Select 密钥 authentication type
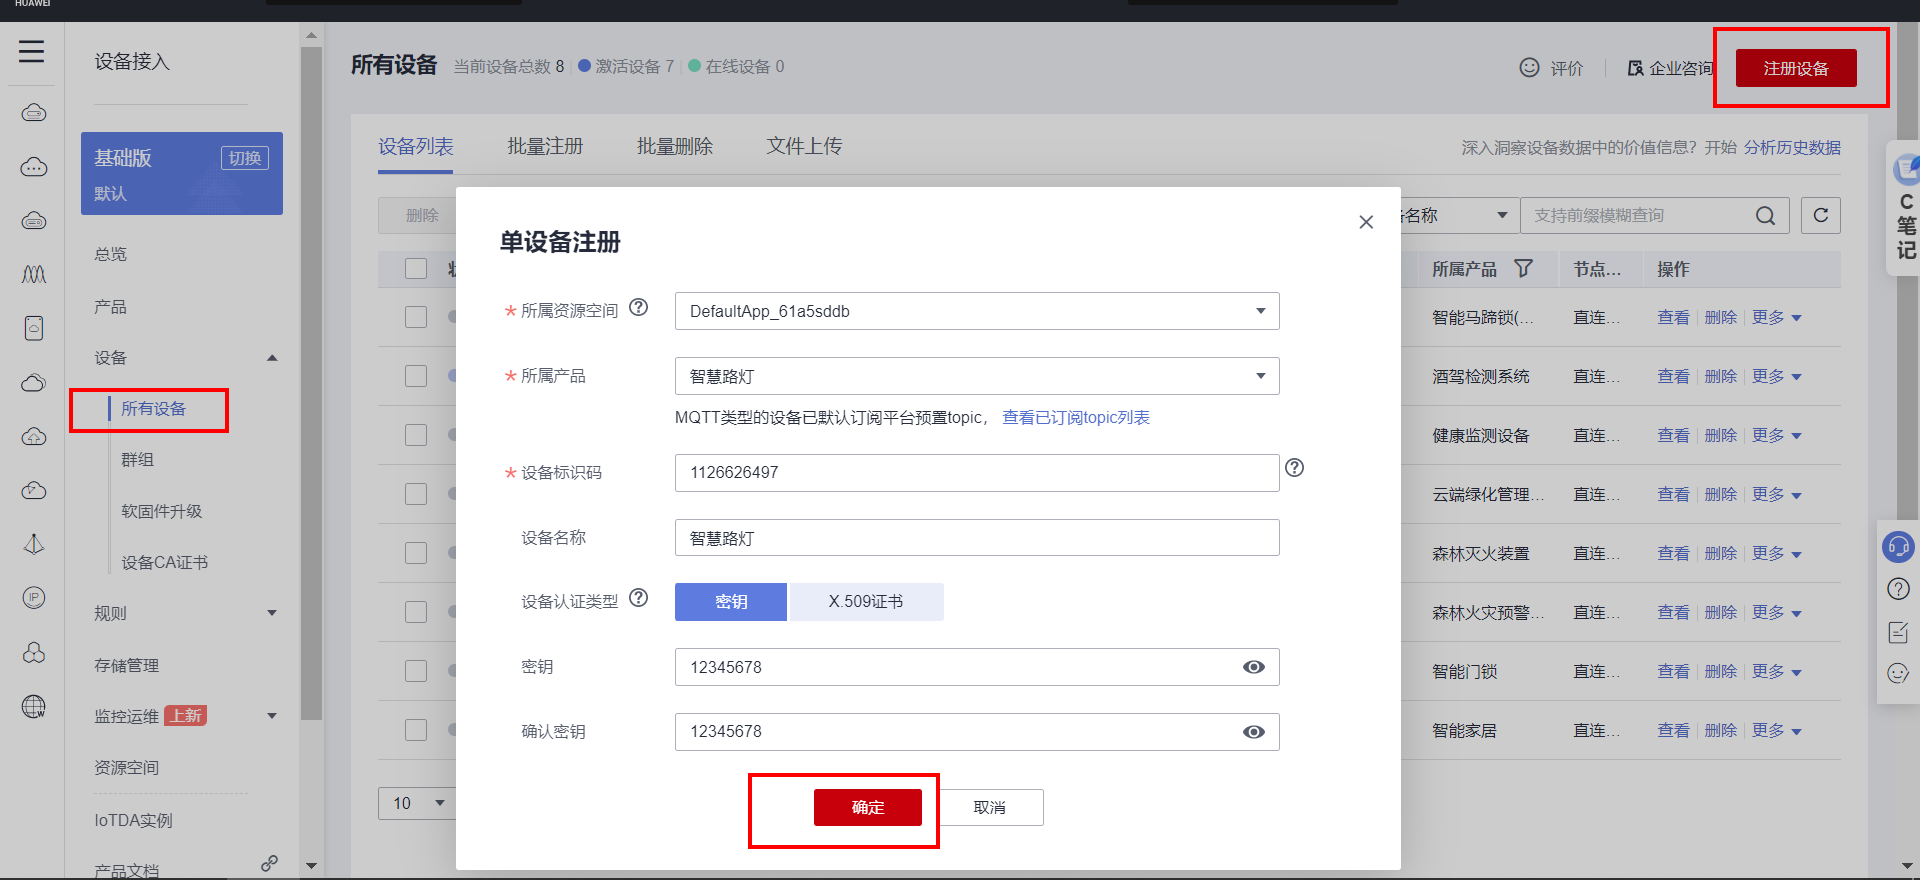Image resolution: width=1920 pixels, height=880 pixels. (x=731, y=602)
